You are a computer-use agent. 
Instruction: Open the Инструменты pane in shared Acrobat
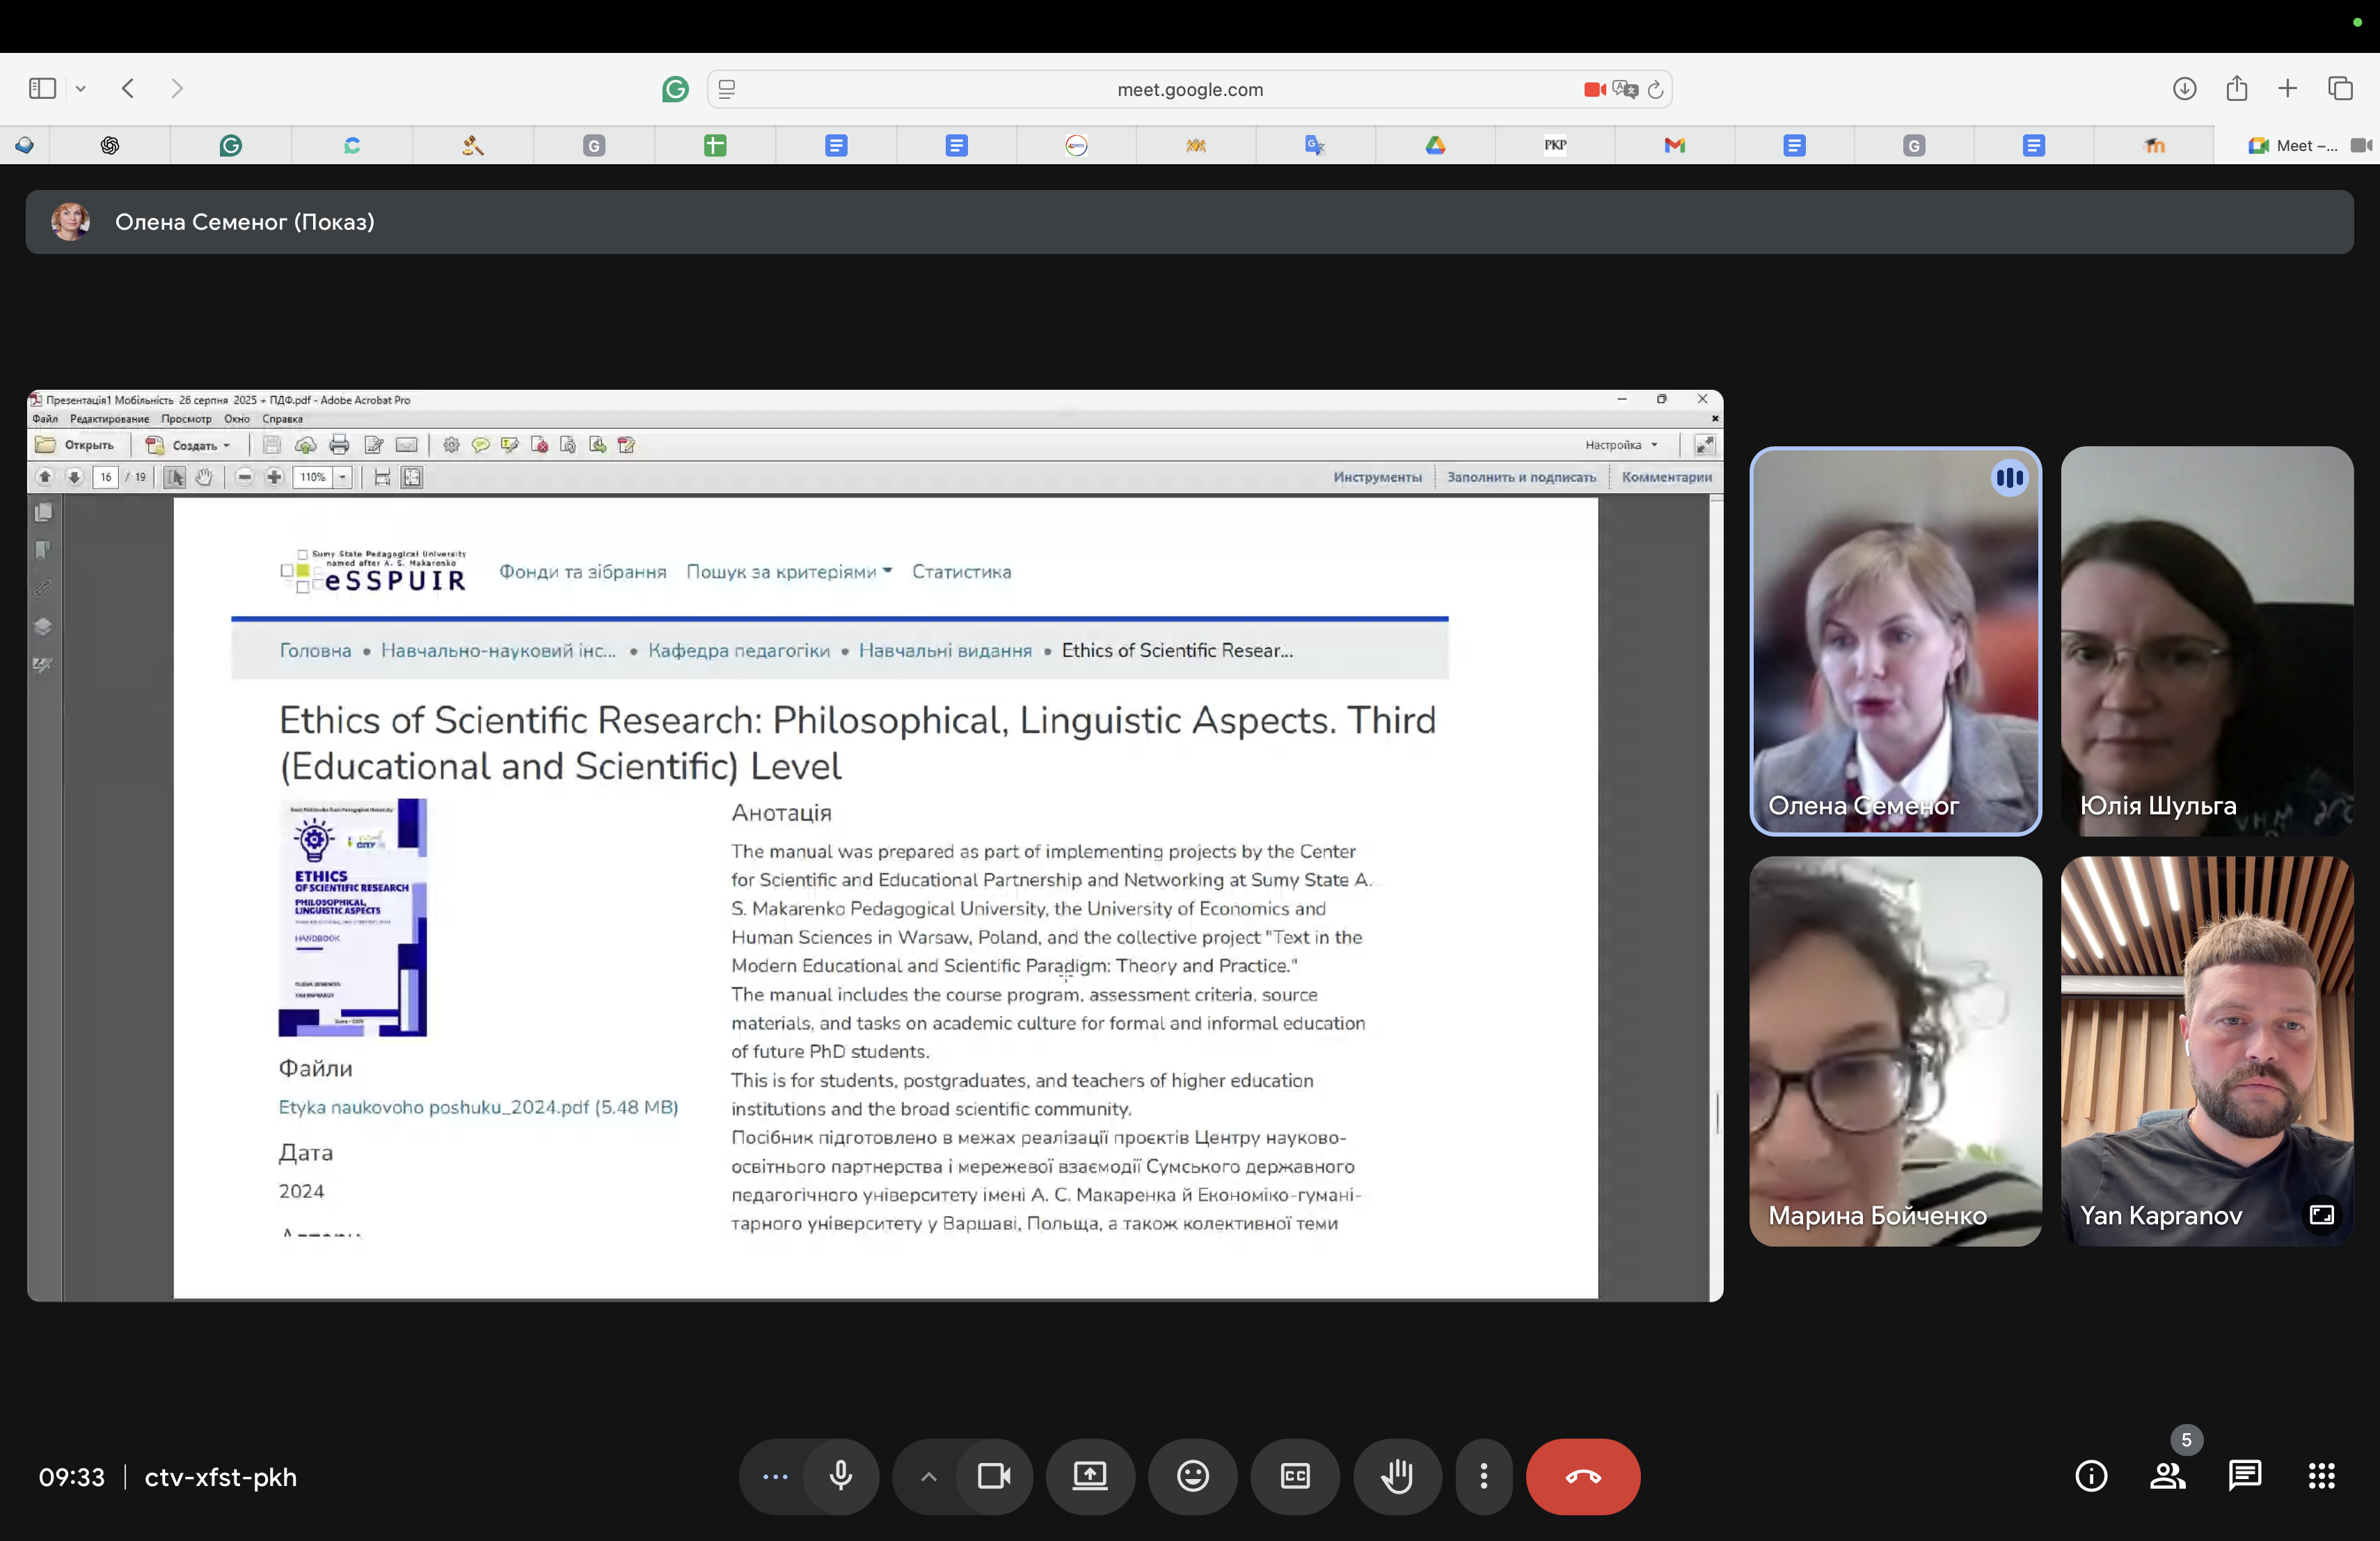[1377, 478]
